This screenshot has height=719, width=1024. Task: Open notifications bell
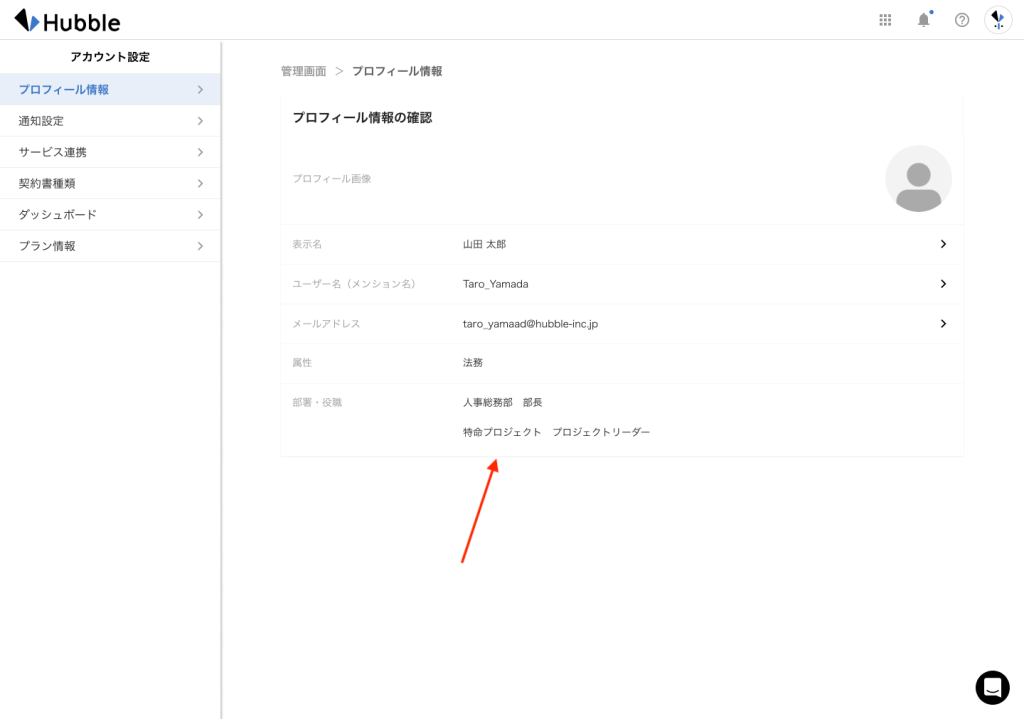click(x=923, y=20)
